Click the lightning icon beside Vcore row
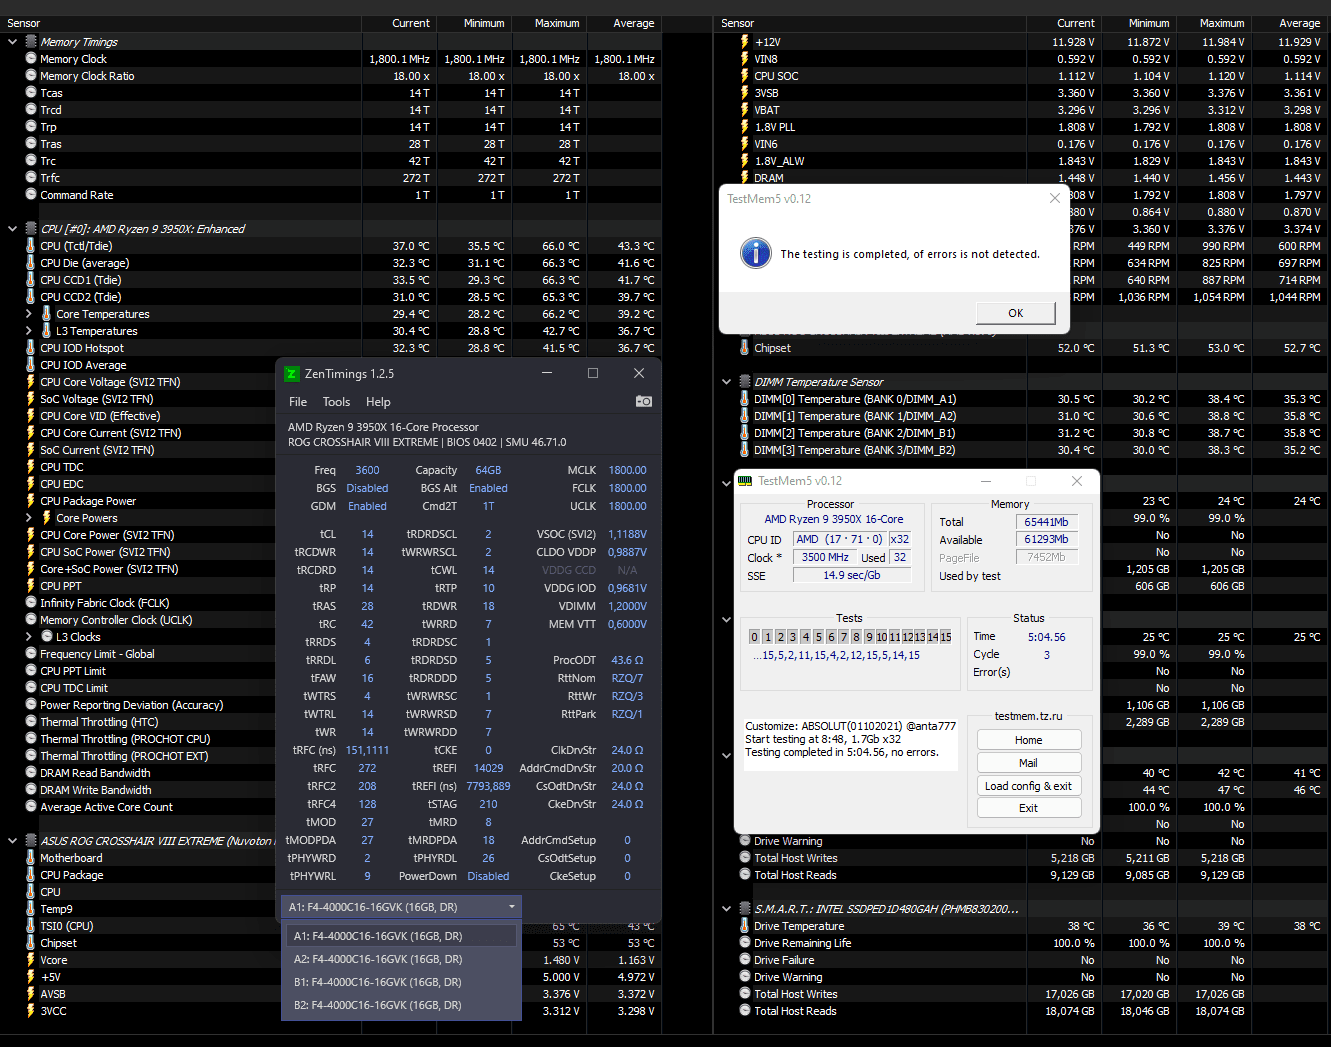1331x1047 pixels. (31, 960)
